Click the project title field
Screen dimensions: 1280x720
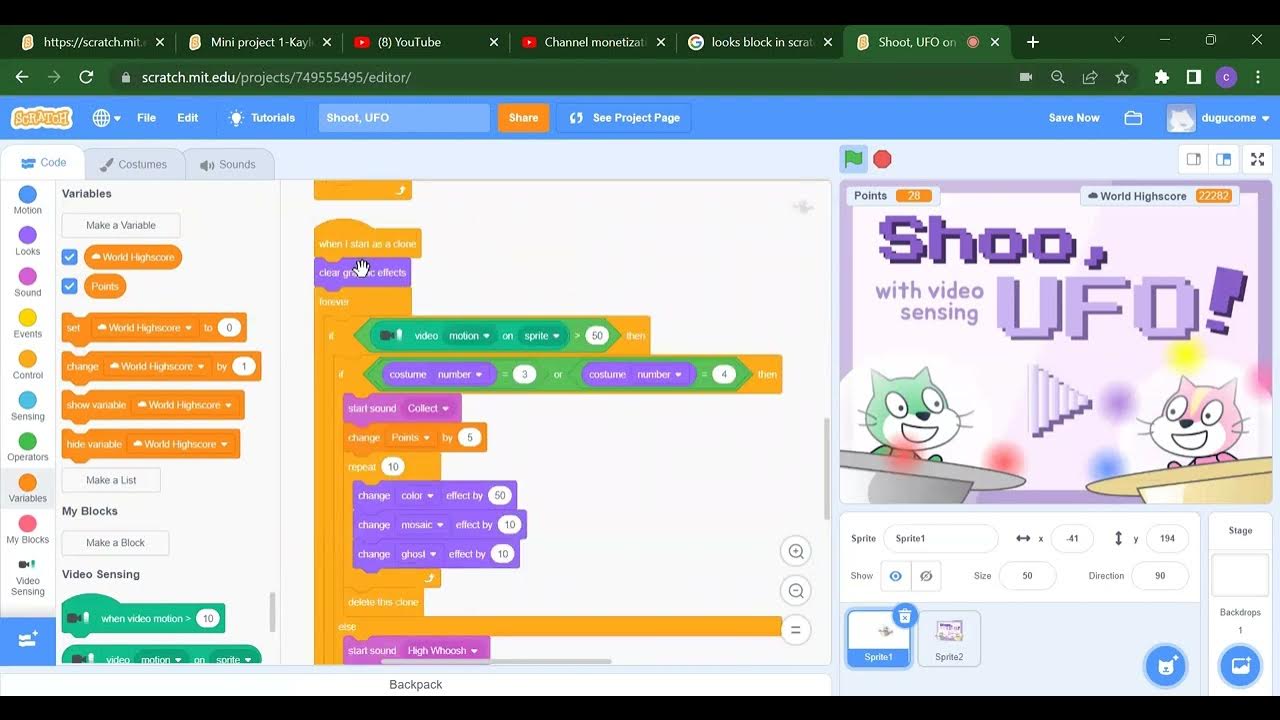pyautogui.click(x=404, y=118)
